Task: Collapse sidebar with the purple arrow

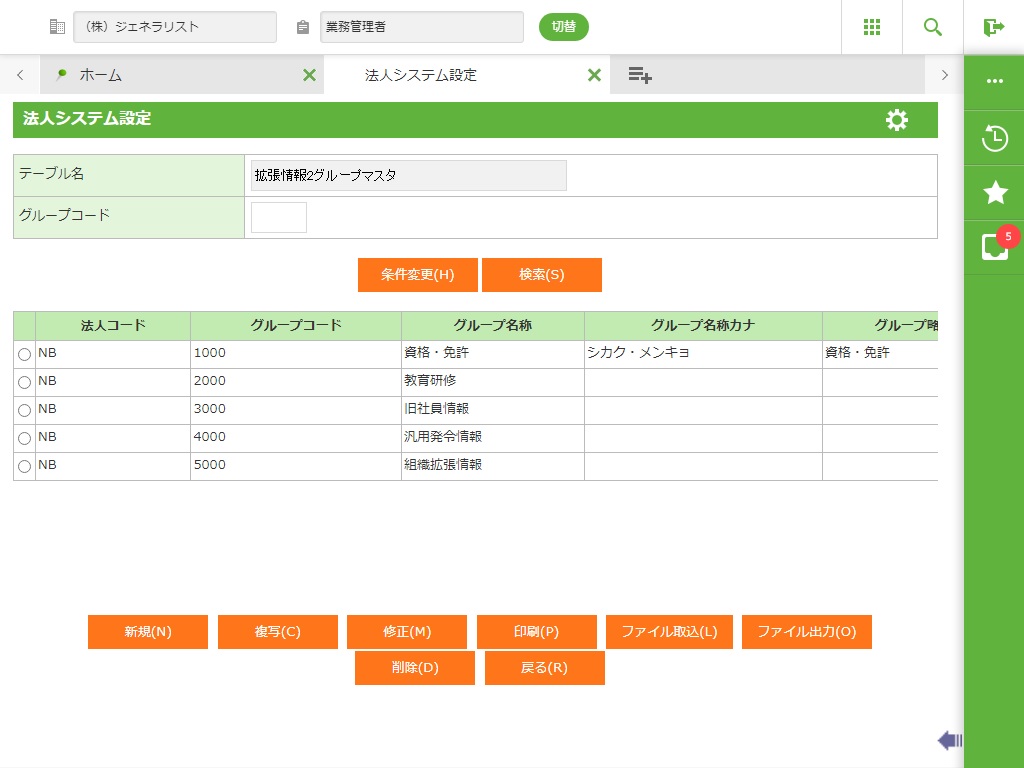Action: coord(949,740)
